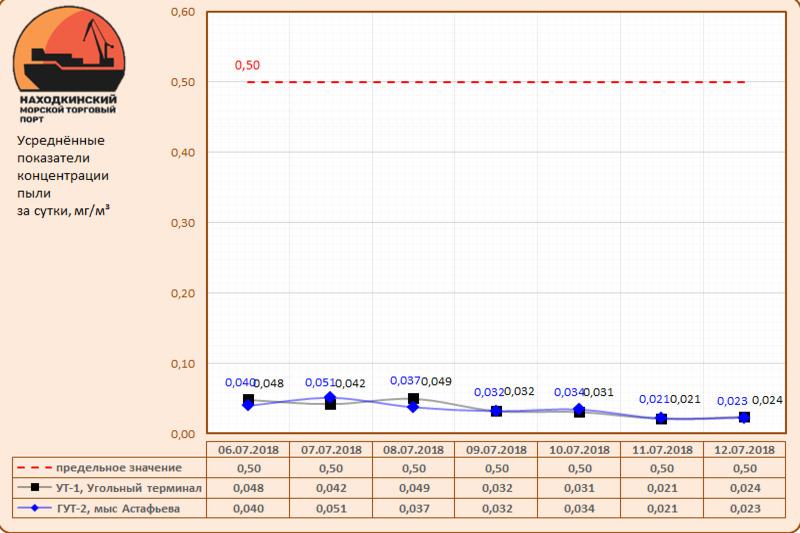The height and width of the screenshot is (533, 800).
Task: Click the black square legend marker for УТ-1
Action: [35, 488]
